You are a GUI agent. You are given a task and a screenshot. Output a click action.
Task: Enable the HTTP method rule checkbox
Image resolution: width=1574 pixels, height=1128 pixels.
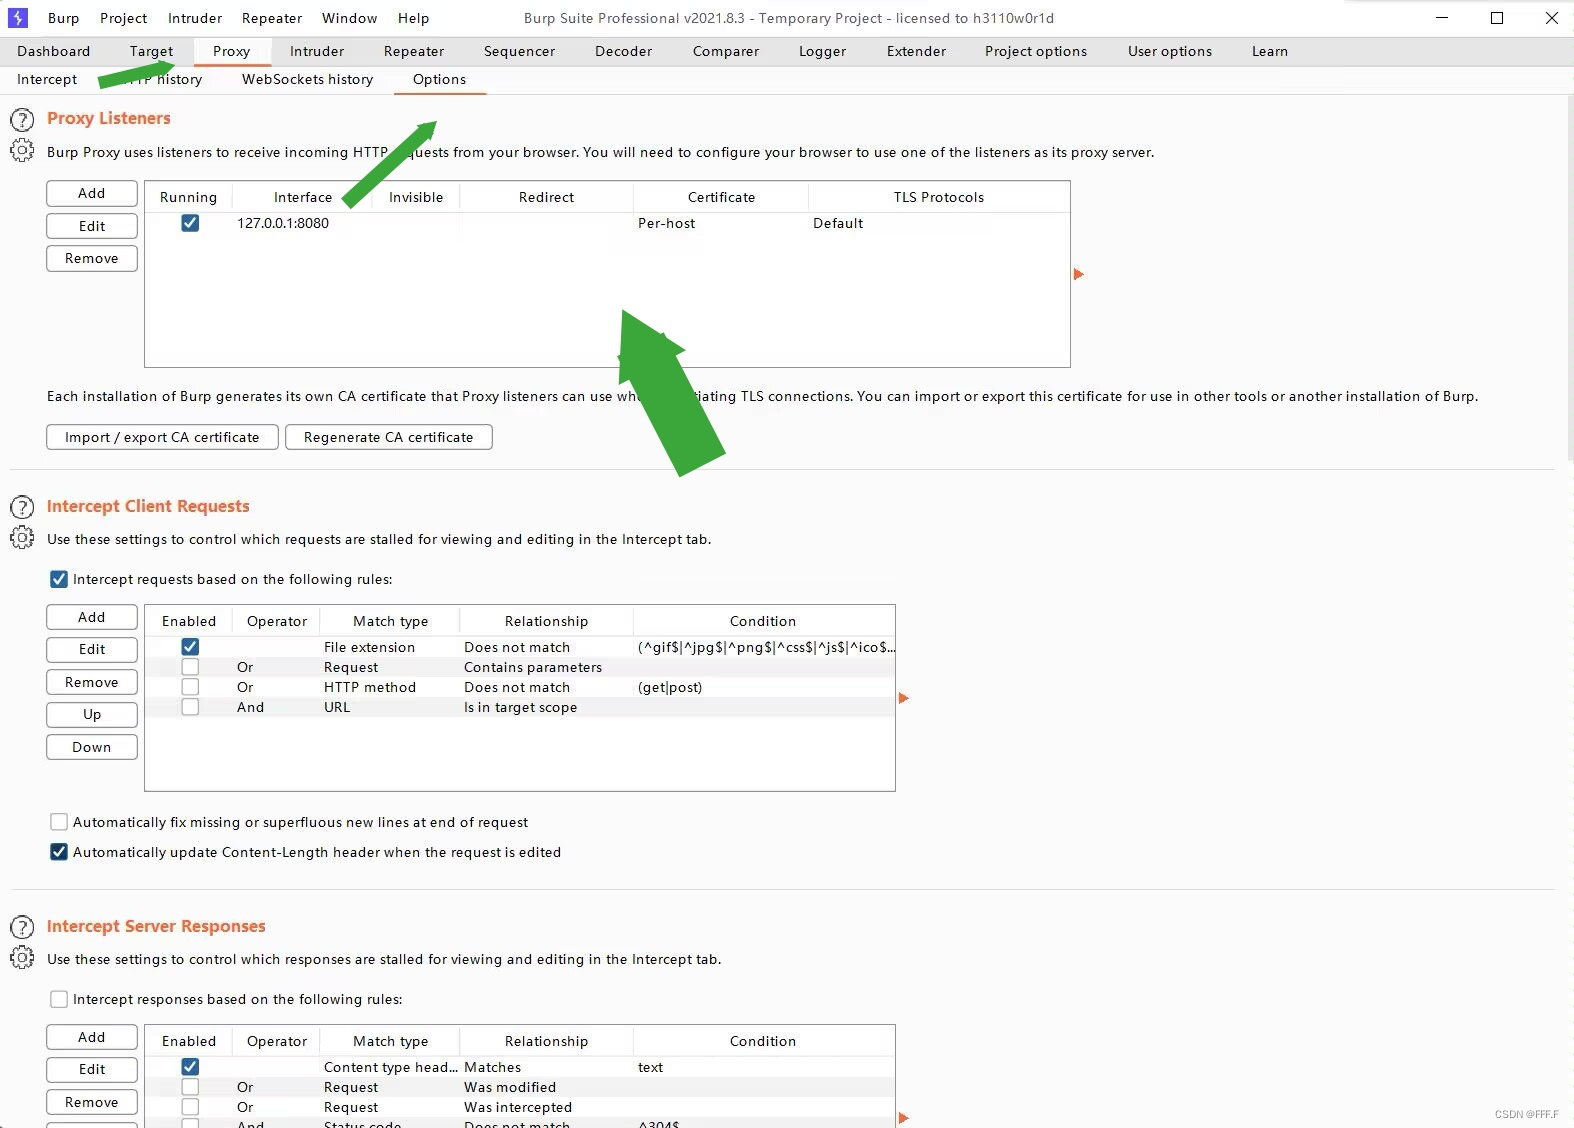tap(190, 687)
